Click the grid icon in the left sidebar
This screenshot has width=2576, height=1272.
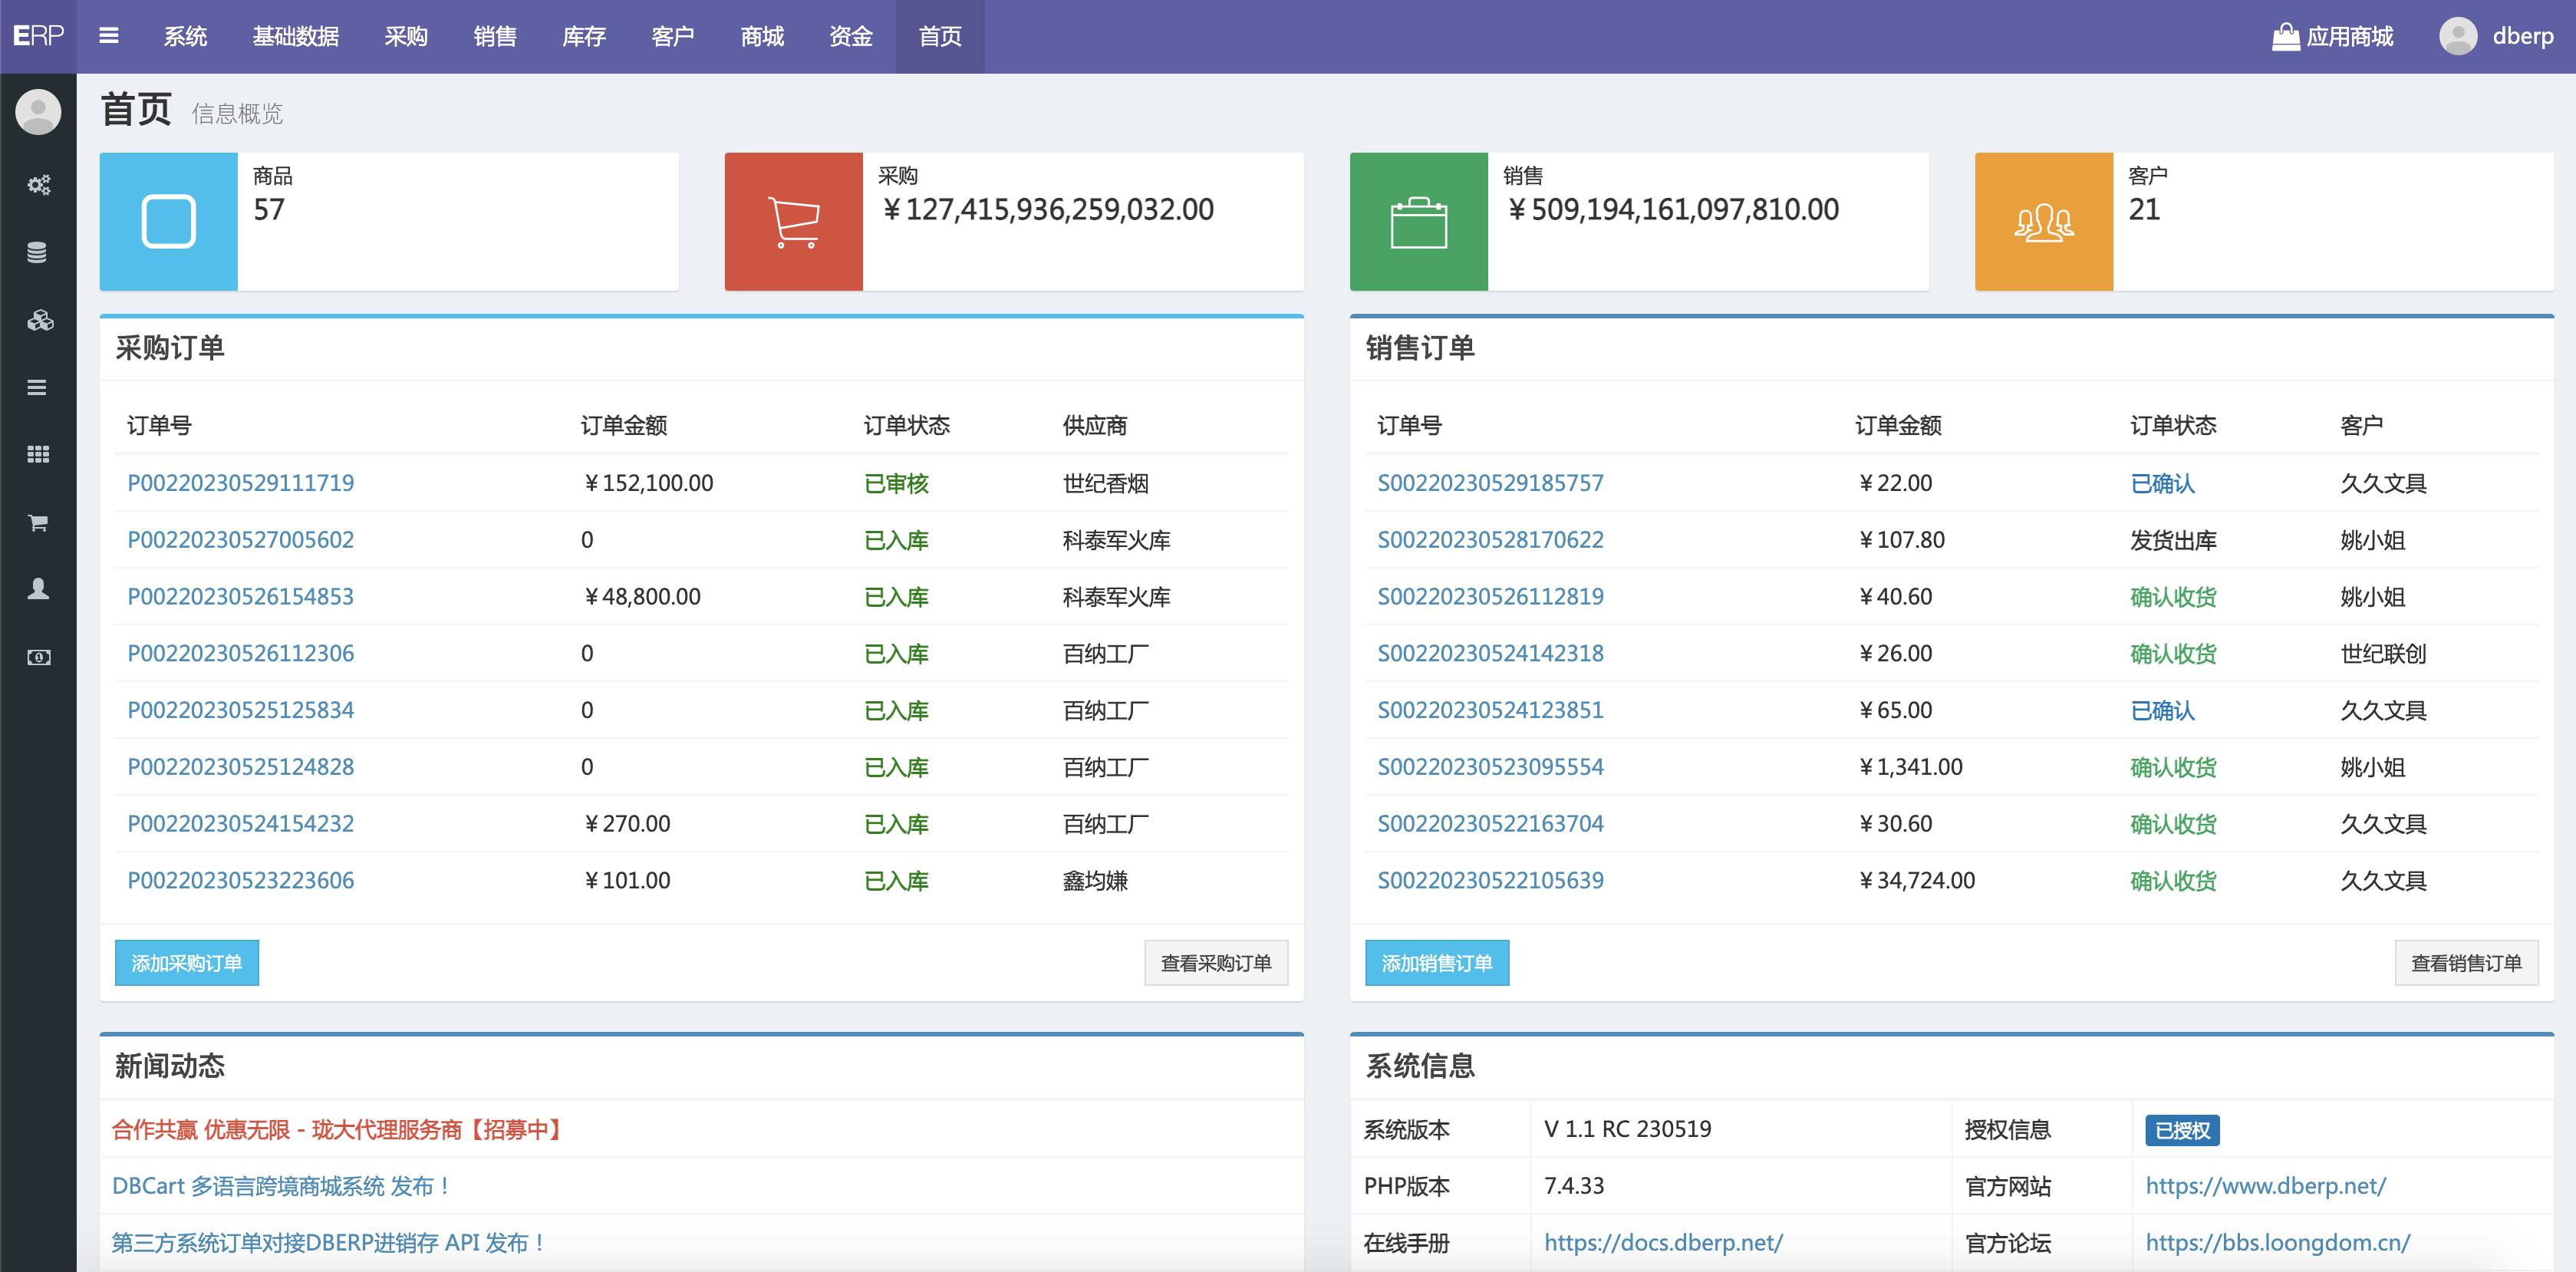click(x=38, y=453)
